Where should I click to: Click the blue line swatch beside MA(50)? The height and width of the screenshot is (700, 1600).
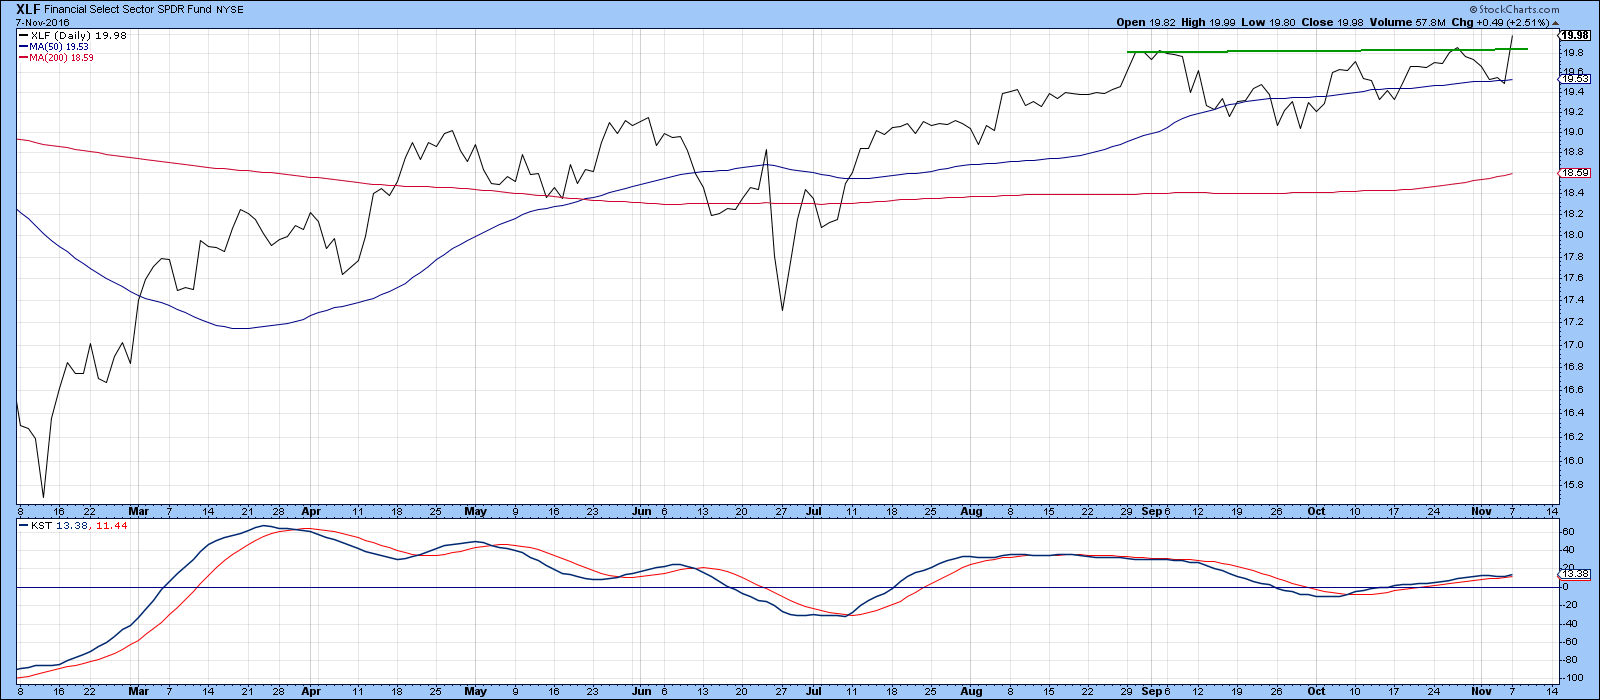click(23, 47)
